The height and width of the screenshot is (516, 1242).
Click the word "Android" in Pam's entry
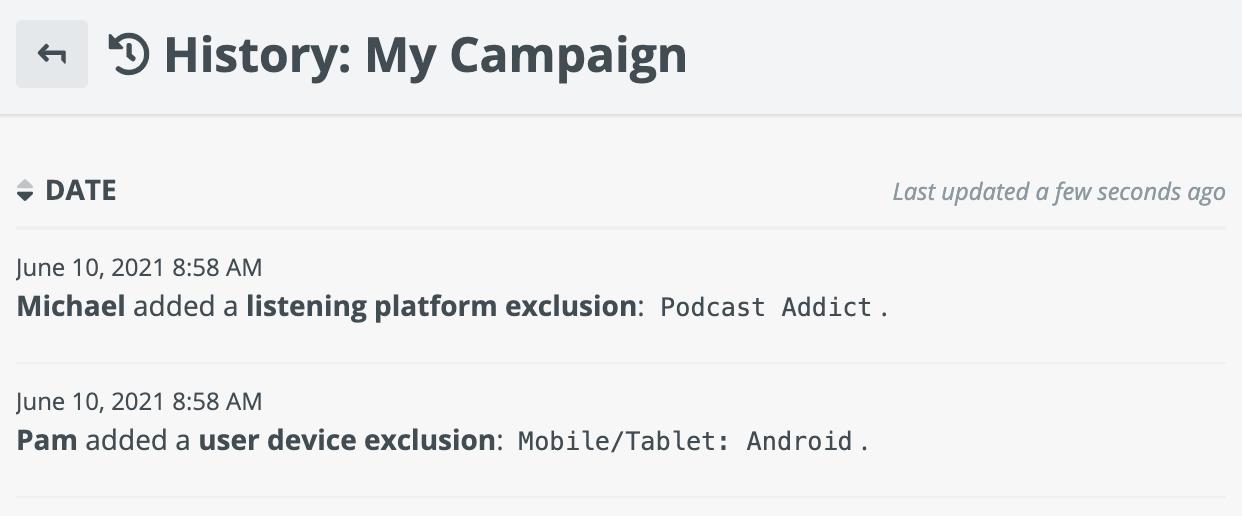[800, 441]
